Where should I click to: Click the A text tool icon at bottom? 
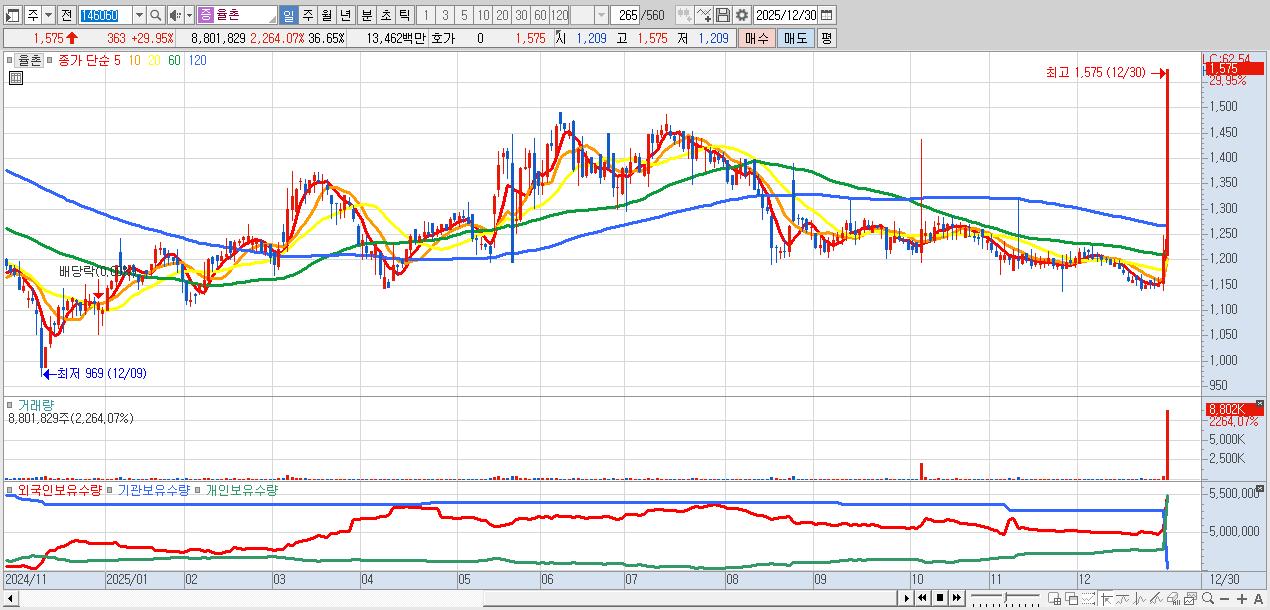point(1258,599)
